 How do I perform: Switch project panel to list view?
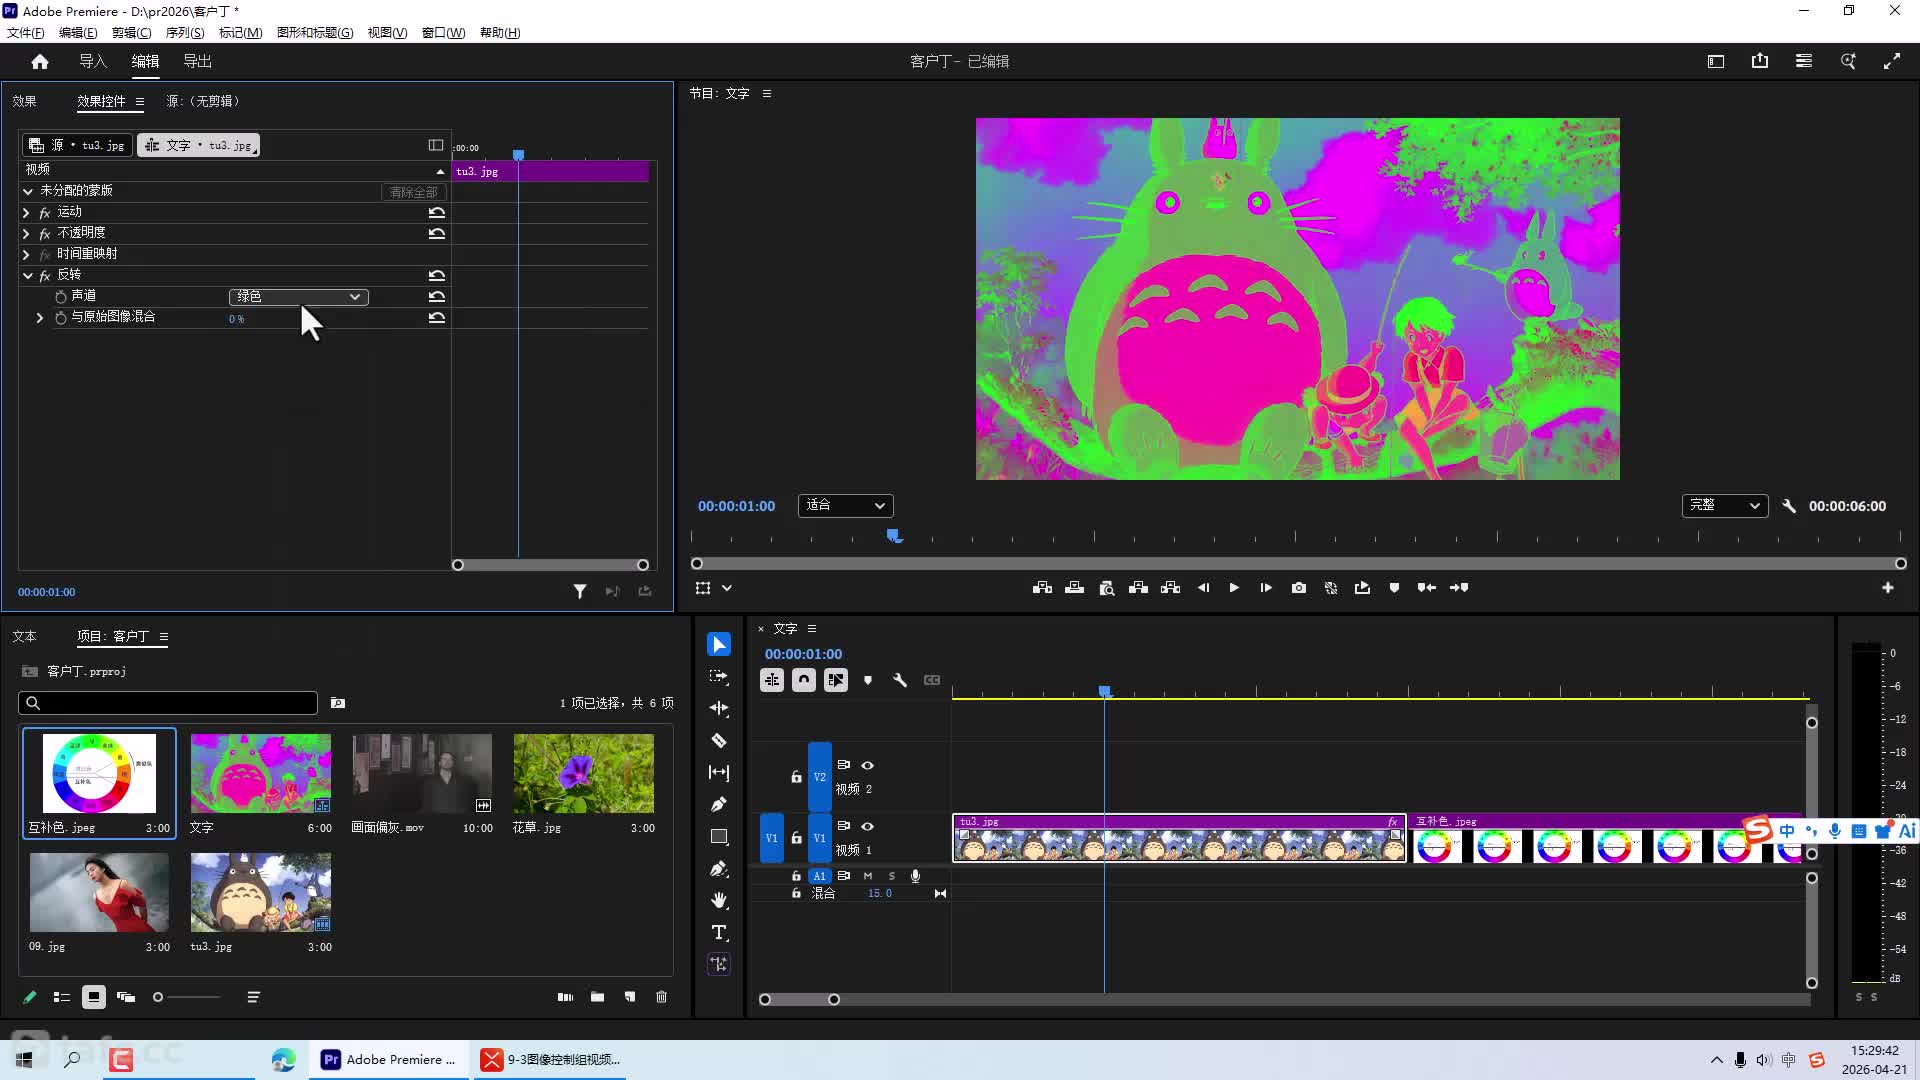62,997
